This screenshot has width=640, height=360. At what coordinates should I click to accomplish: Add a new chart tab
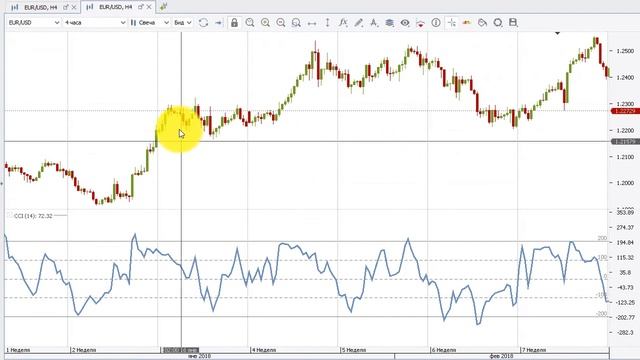point(163,7)
